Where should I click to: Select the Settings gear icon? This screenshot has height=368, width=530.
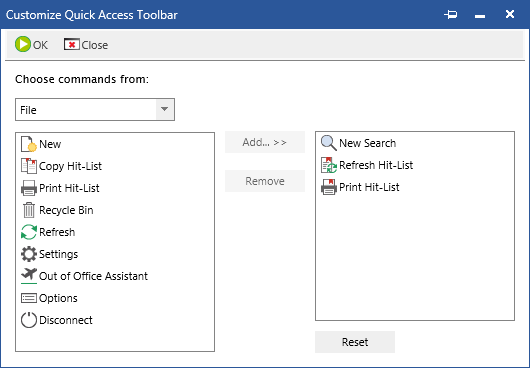point(29,254)
